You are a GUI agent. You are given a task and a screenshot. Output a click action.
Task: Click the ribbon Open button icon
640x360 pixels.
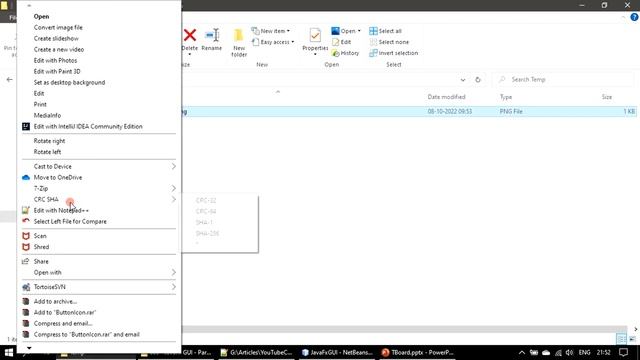336,31
